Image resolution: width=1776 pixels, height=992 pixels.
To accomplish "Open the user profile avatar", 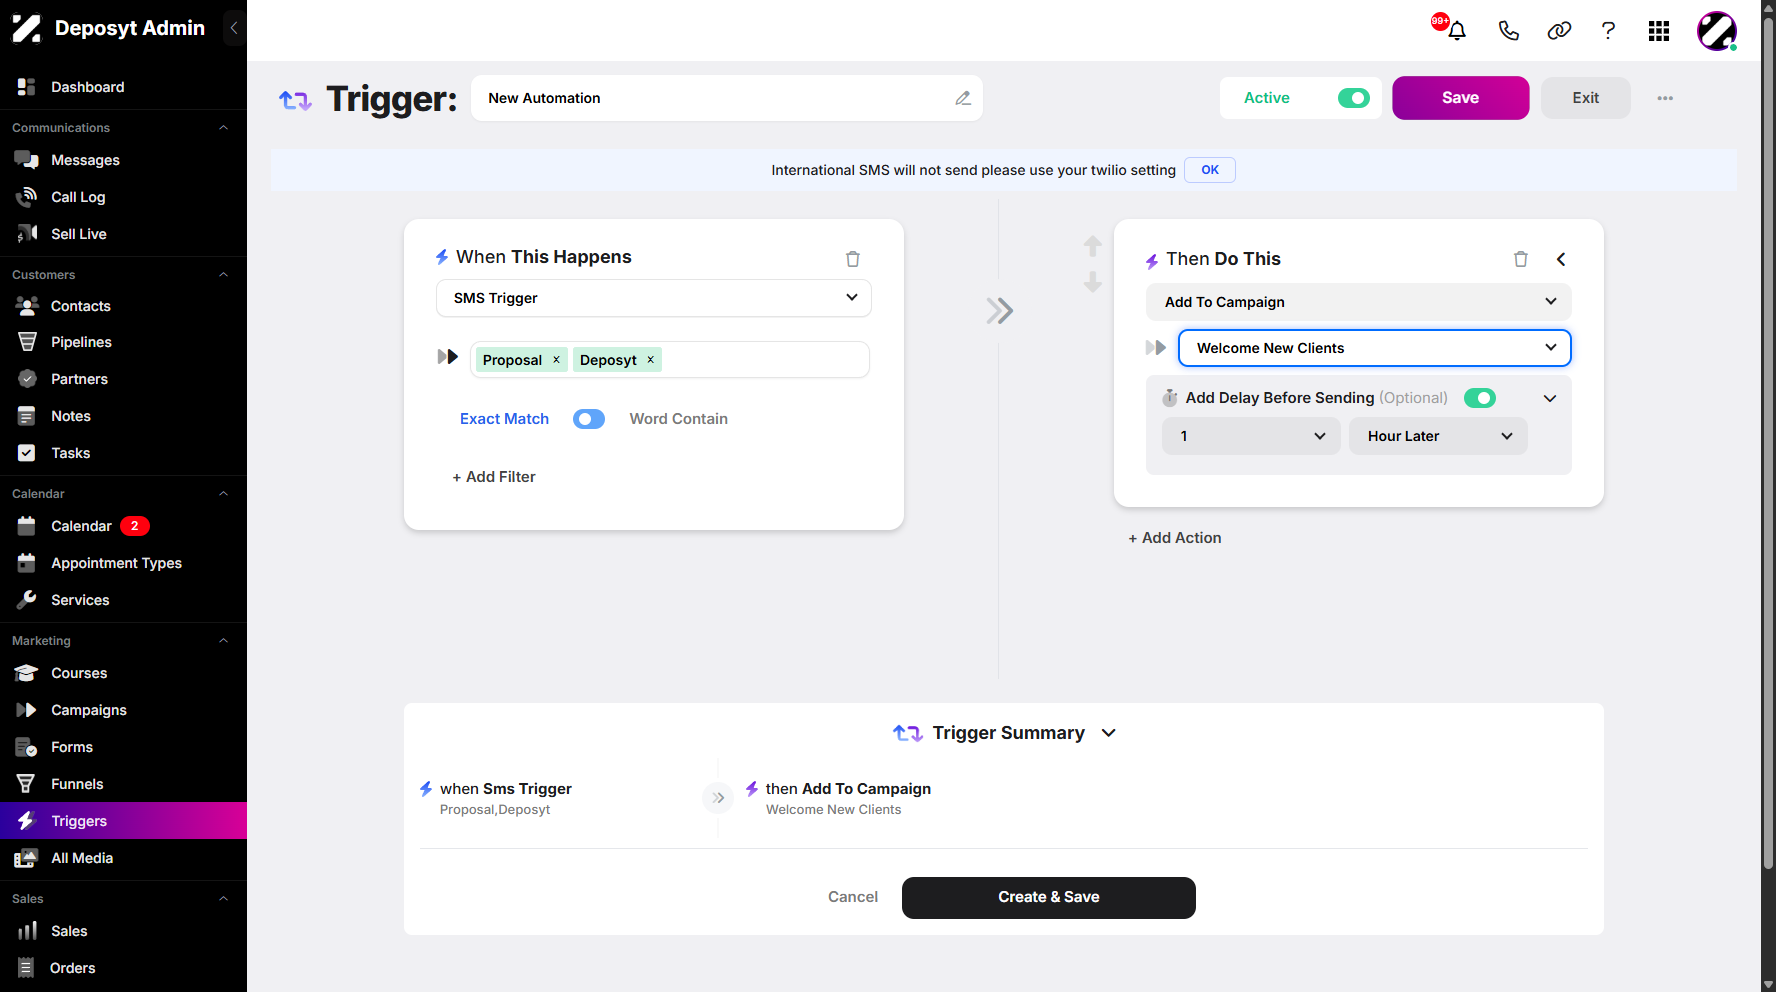I will 1717,31.
